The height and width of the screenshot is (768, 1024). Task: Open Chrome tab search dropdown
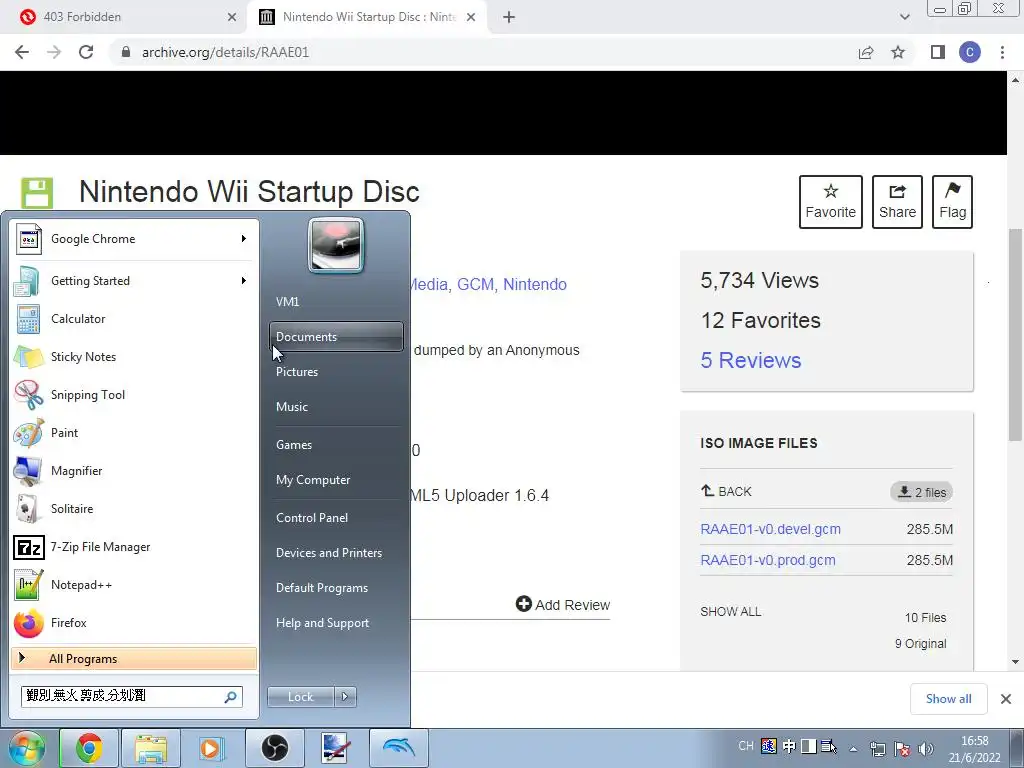click(904, 17)
